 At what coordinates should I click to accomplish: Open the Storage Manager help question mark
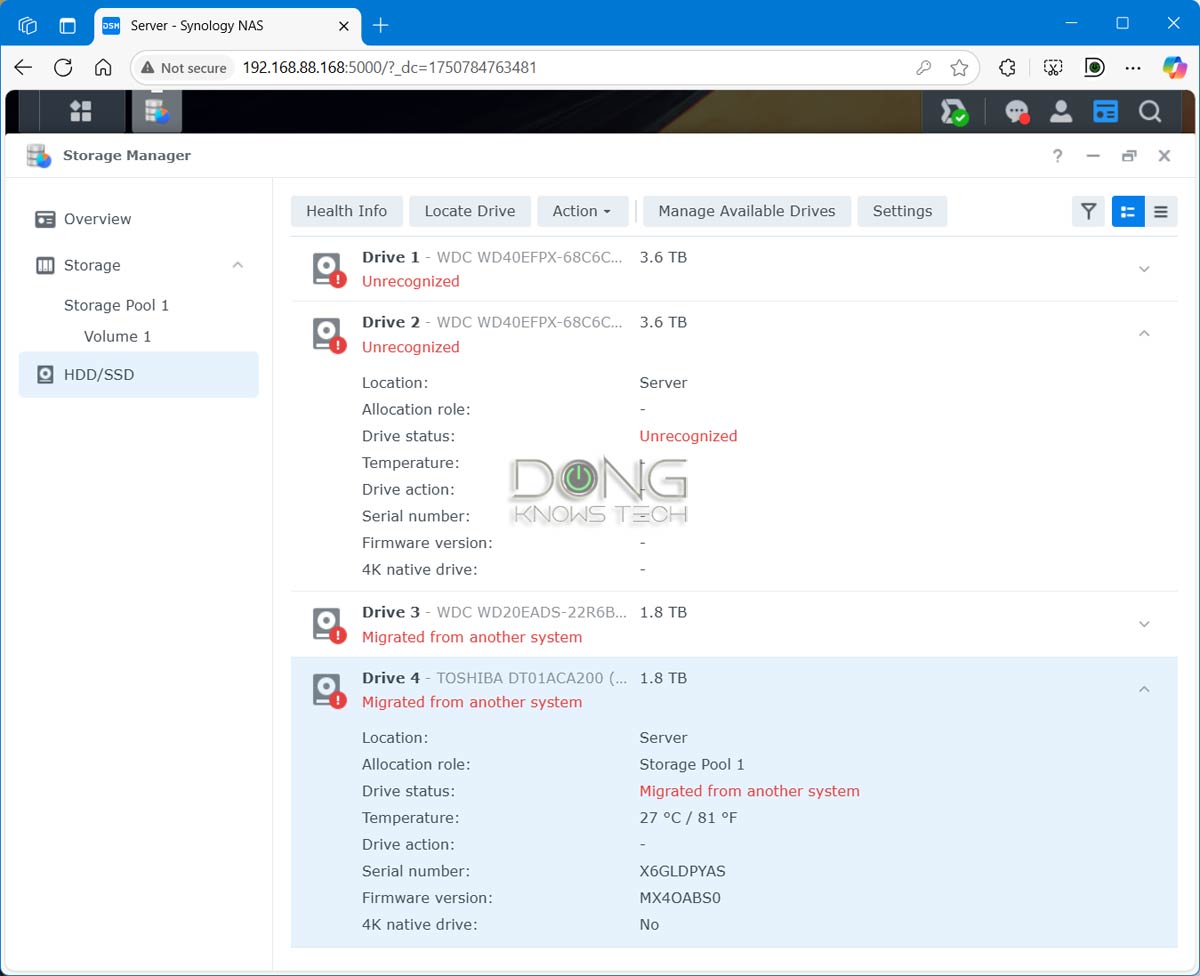point(1058,156)
